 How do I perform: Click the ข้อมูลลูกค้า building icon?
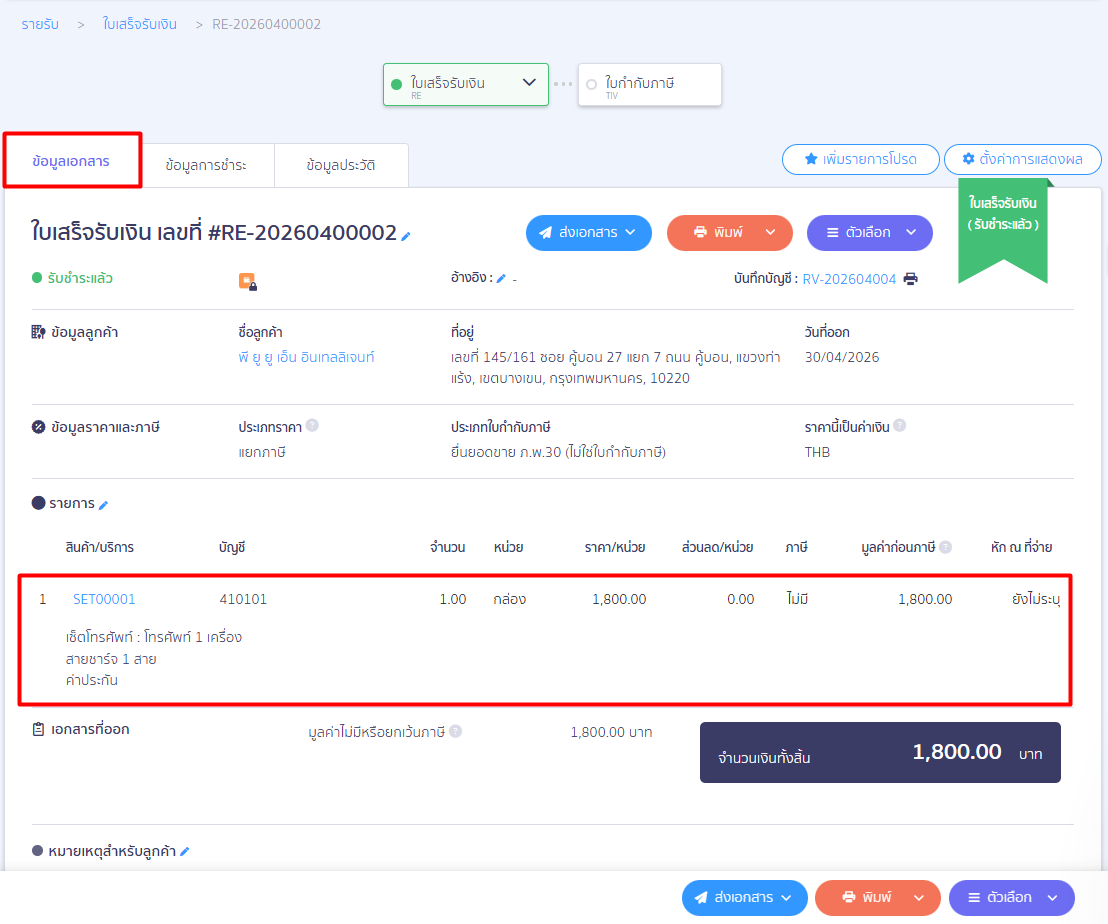pyautogui.click(x=38, y=332)
